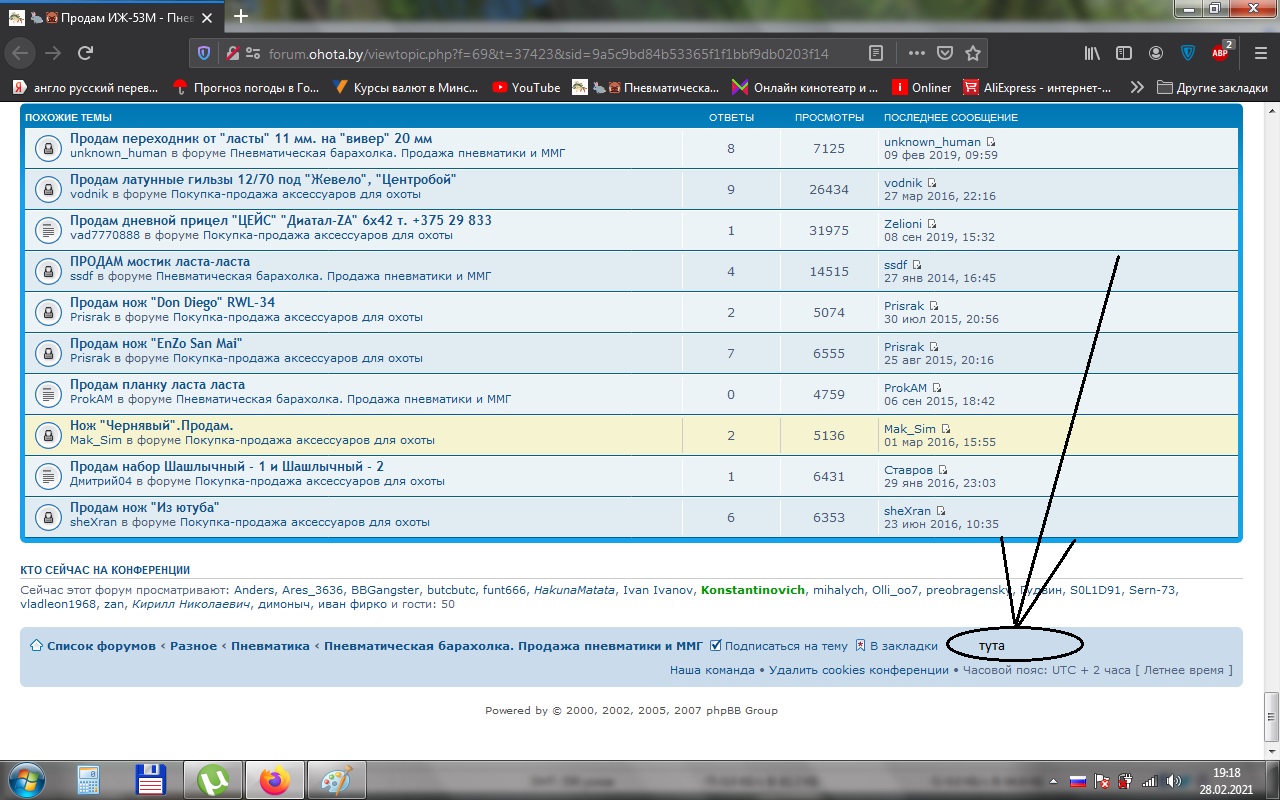The width and height of the screenshot is (1280, 800).
Task: Show hidden system tray icons arrow
Action: [x=1052, y=780]
